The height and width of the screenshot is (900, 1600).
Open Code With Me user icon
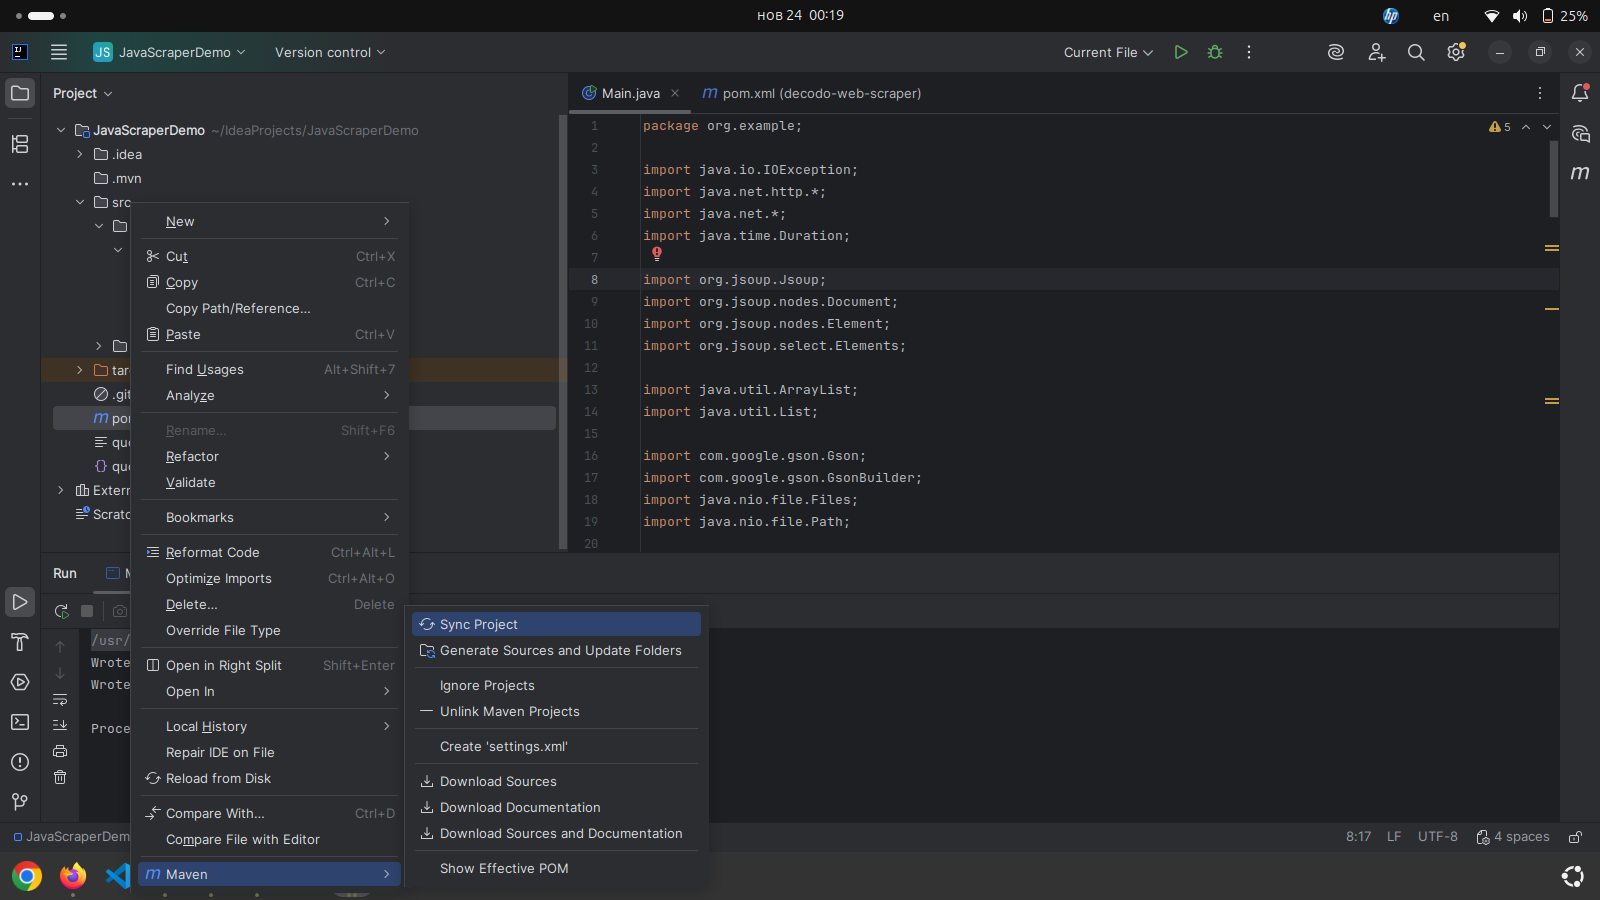tap(1377, 52)
